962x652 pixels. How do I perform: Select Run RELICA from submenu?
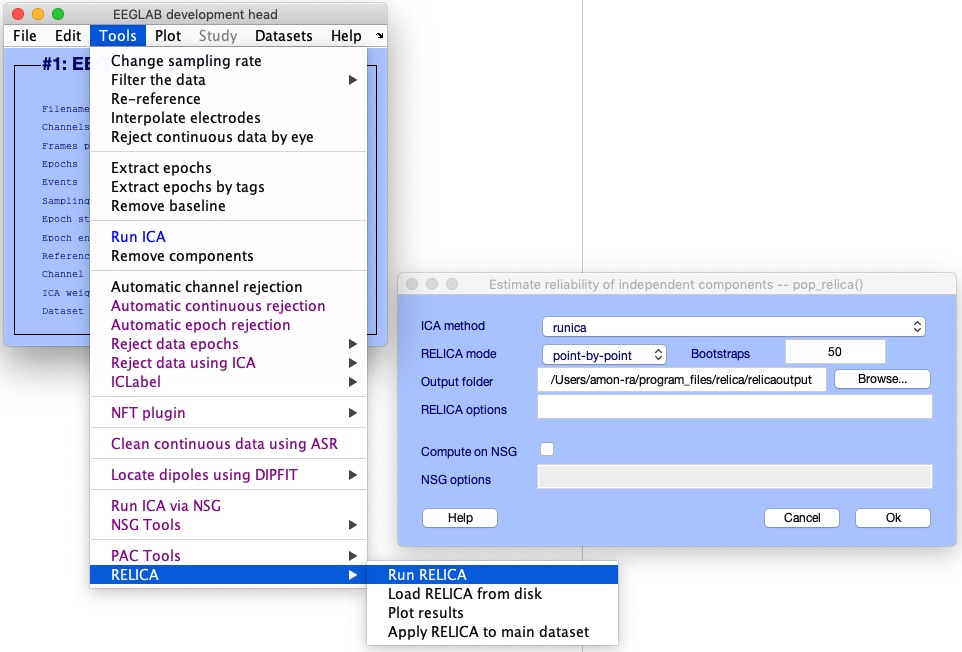[427, 574]
